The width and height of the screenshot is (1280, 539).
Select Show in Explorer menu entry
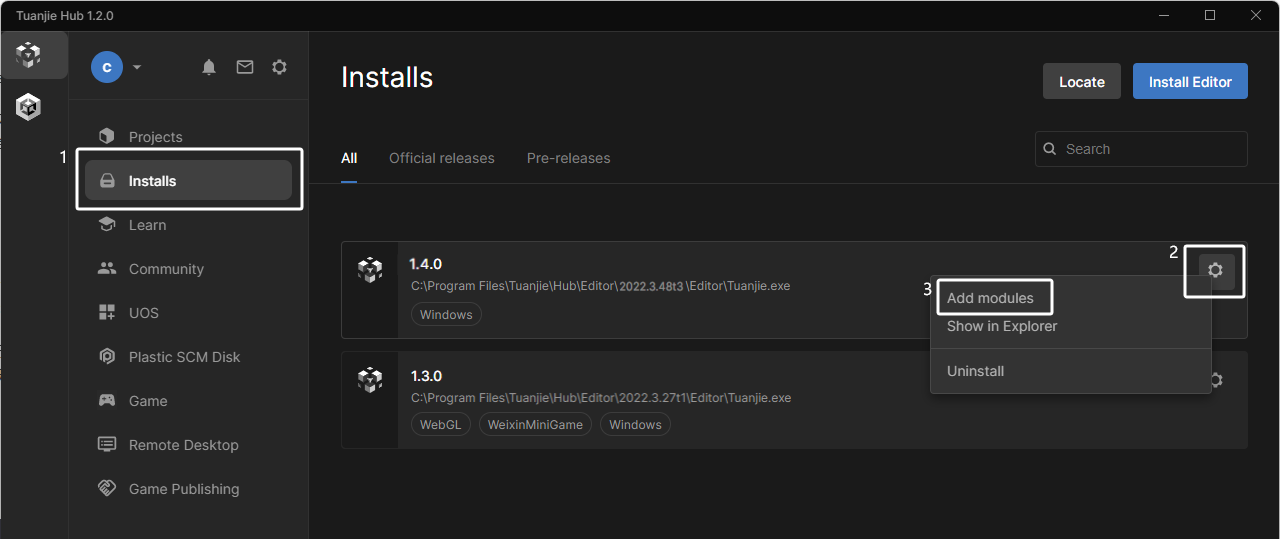(1002, 326)
